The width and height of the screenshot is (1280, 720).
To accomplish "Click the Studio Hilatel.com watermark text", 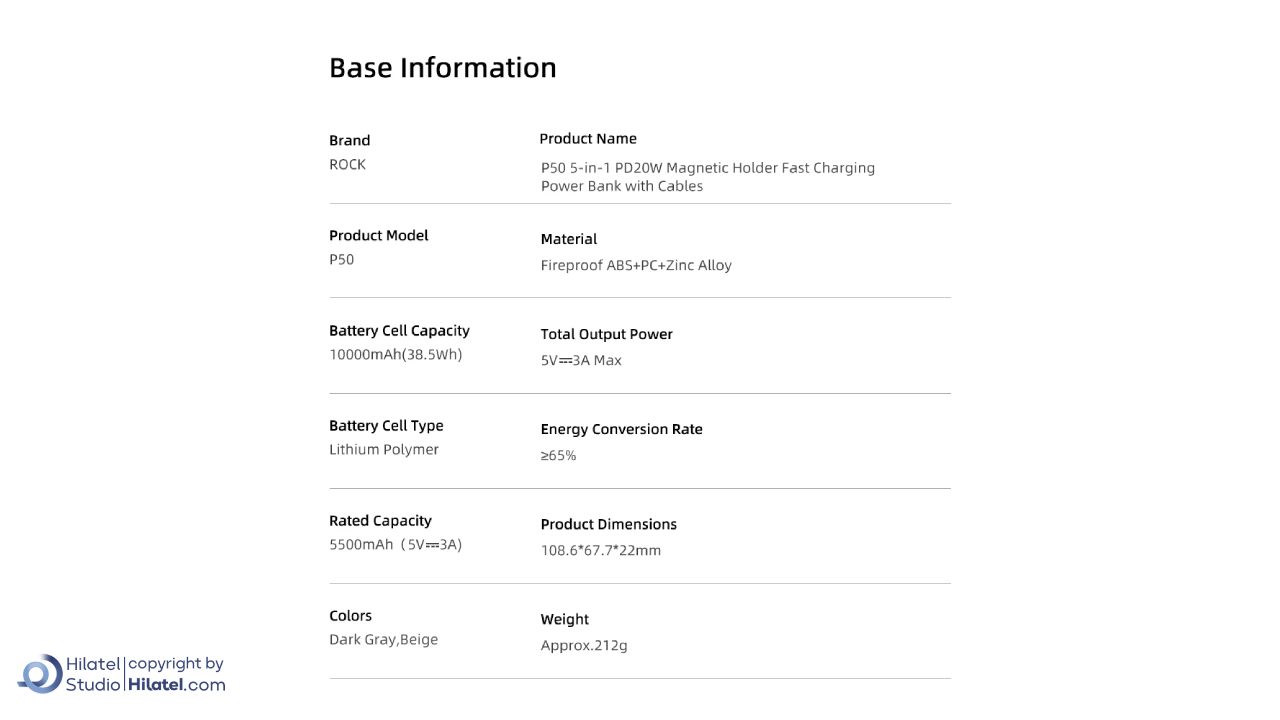I will coord(146,685).
